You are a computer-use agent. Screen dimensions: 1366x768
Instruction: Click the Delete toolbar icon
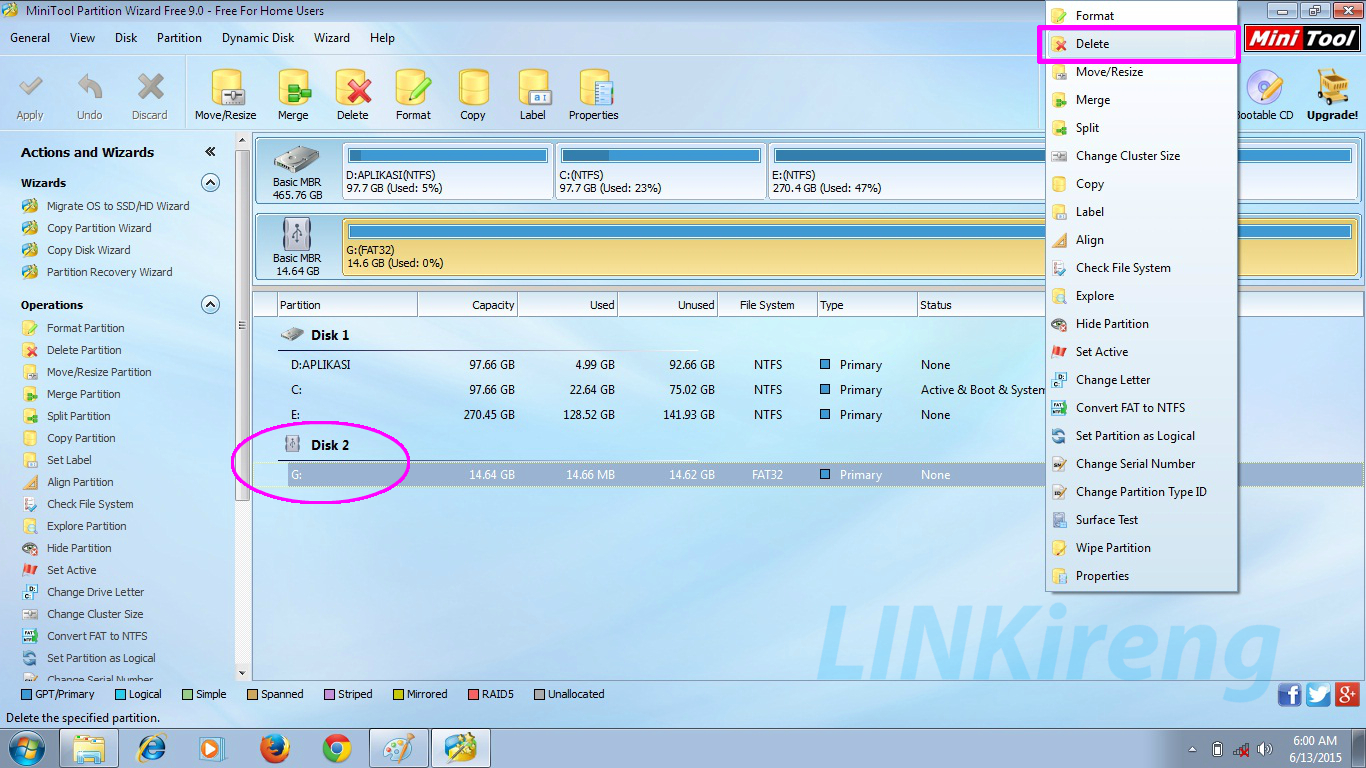click(x=353, y=88)
